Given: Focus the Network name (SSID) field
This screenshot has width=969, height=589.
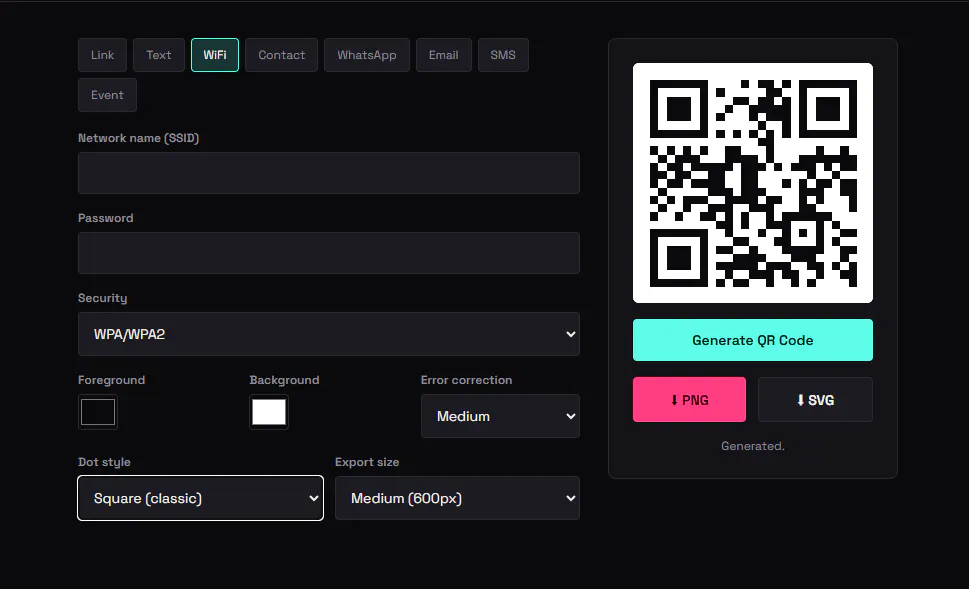Looking at the screenshot, I should coord(329,173).
